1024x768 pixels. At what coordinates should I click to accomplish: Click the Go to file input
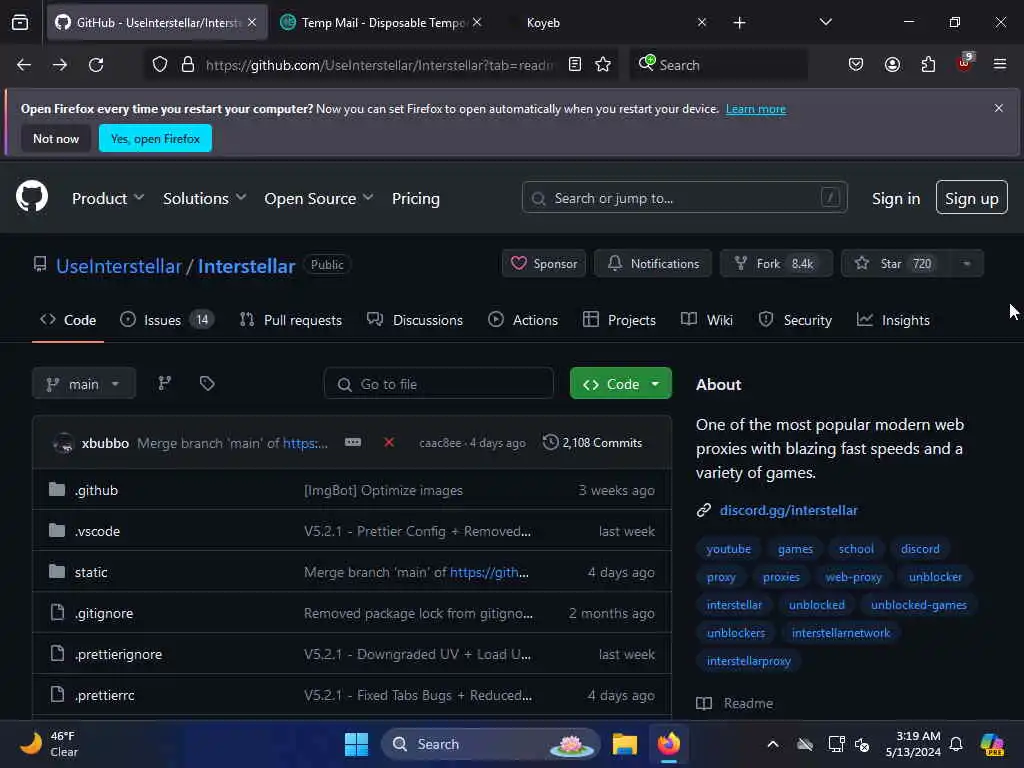[x=438, y=383]
